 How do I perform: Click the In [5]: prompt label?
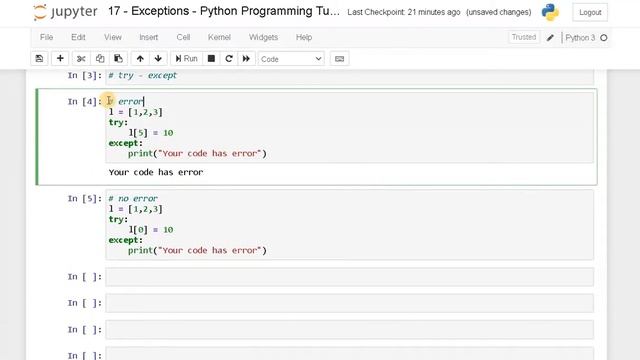click(x=84, y=199)
